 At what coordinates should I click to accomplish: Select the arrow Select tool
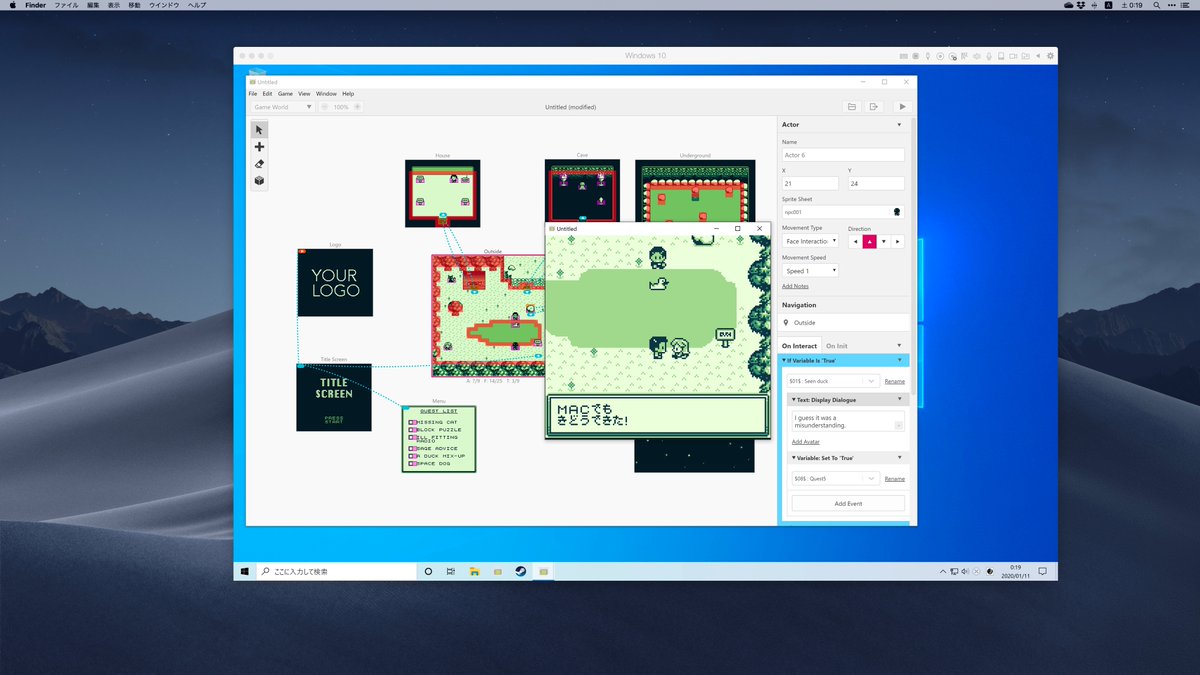point(259,130)
